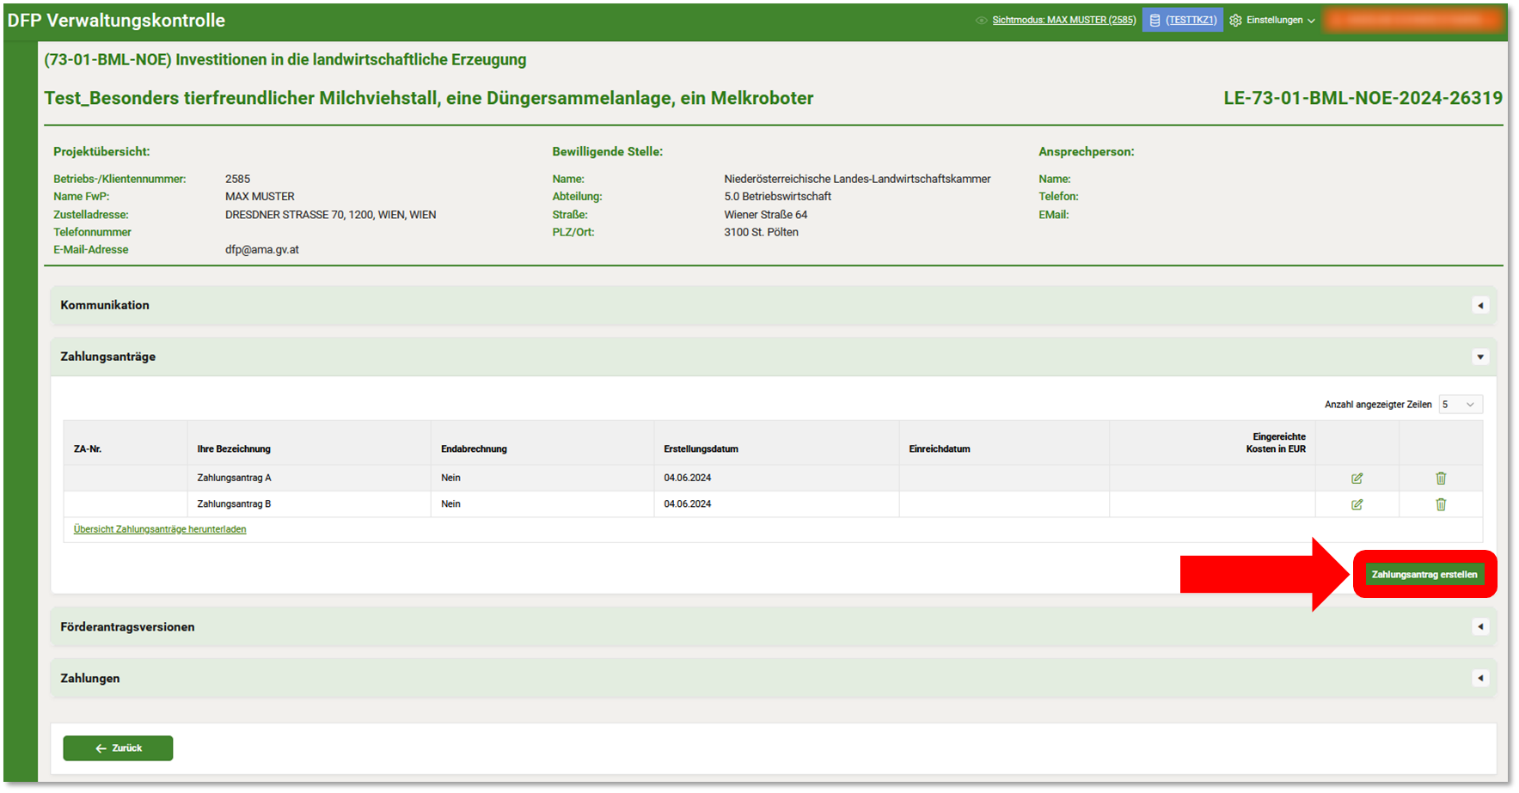Edit Zahlungsantrag A with pencil icon
The width and height of the screenshot is (1519, 793).
tap(1356, 478)
